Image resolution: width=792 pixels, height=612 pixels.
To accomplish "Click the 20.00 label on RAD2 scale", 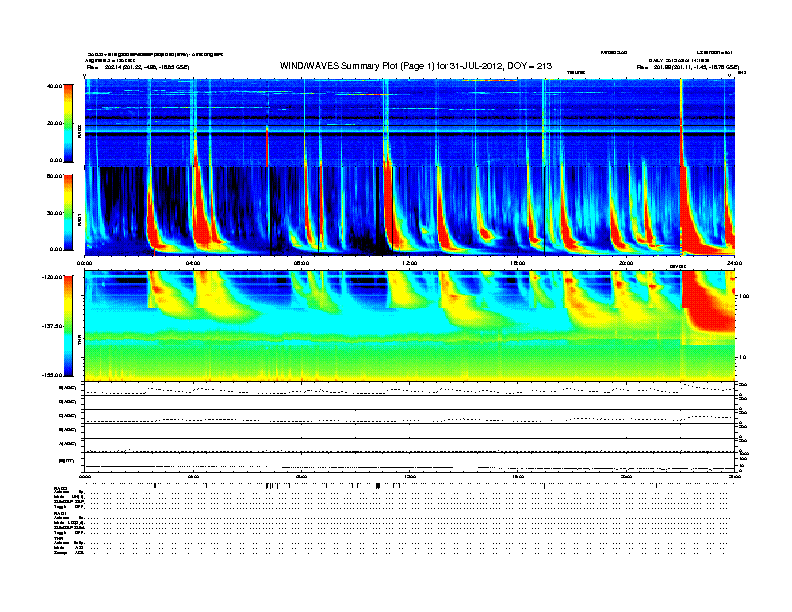I will click(54, 123).
